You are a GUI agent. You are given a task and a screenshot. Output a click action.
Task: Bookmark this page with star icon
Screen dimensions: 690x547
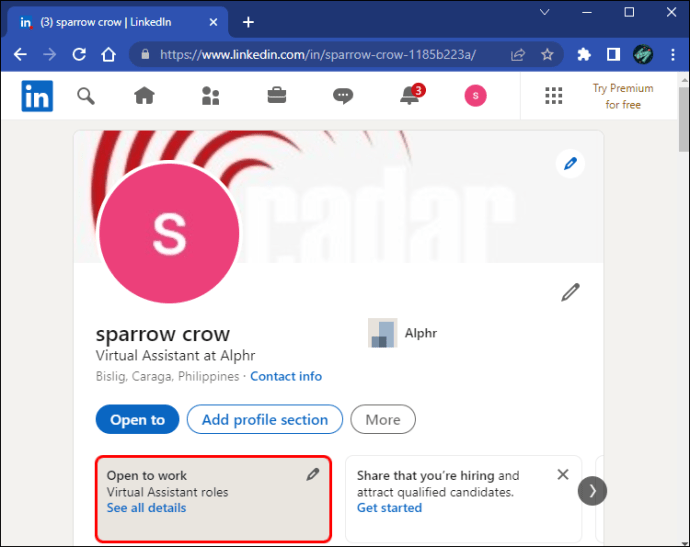point(547,55)
